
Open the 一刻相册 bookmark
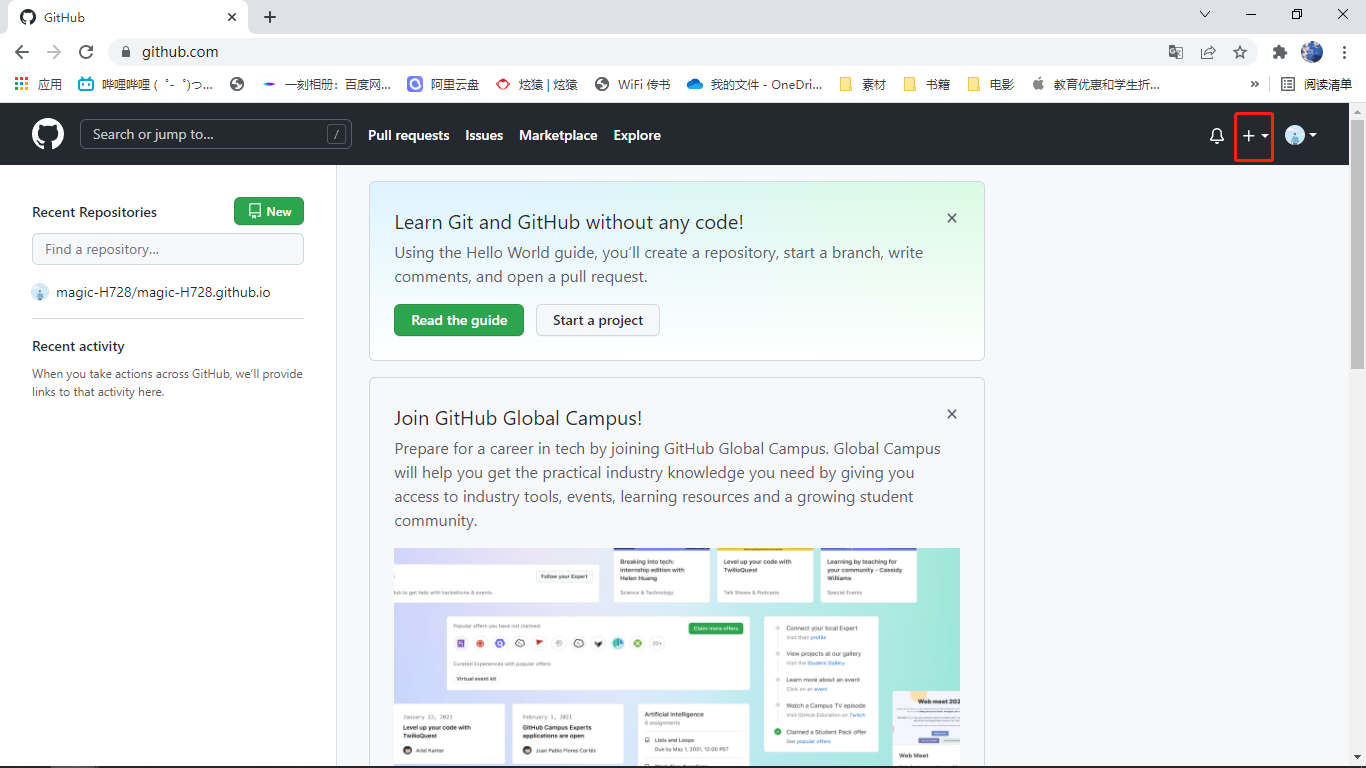tap(327, 84)
